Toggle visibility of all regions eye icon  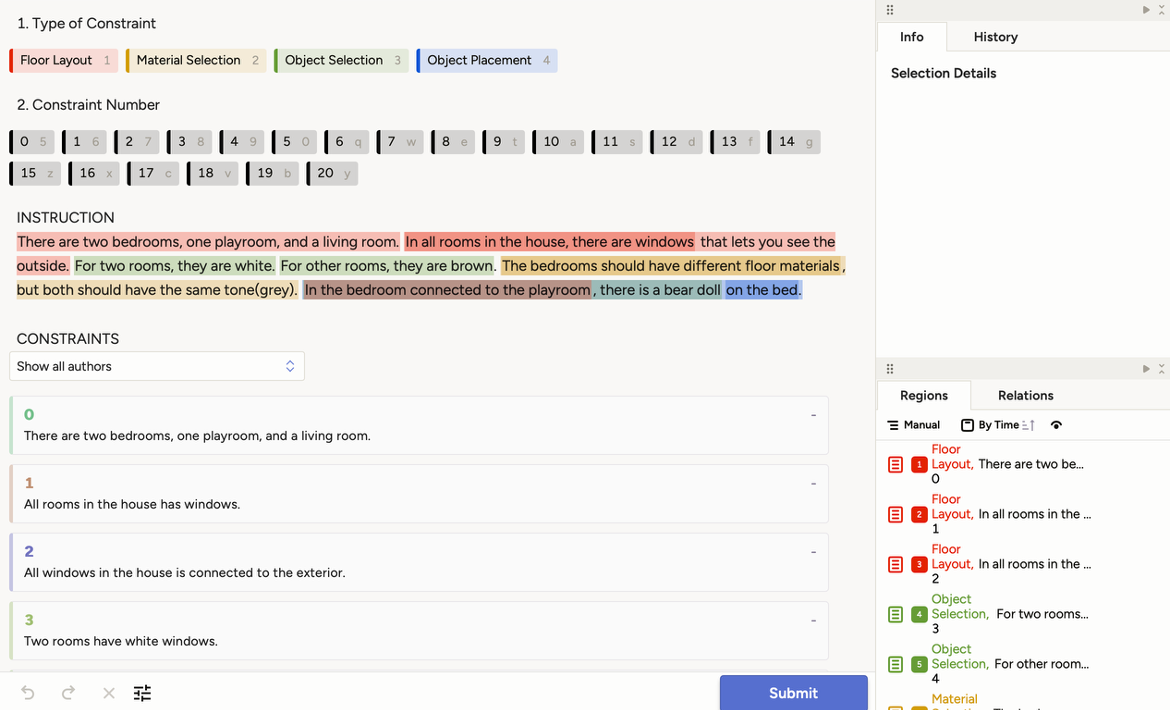pyautogui.click(x=1056, y=425)
